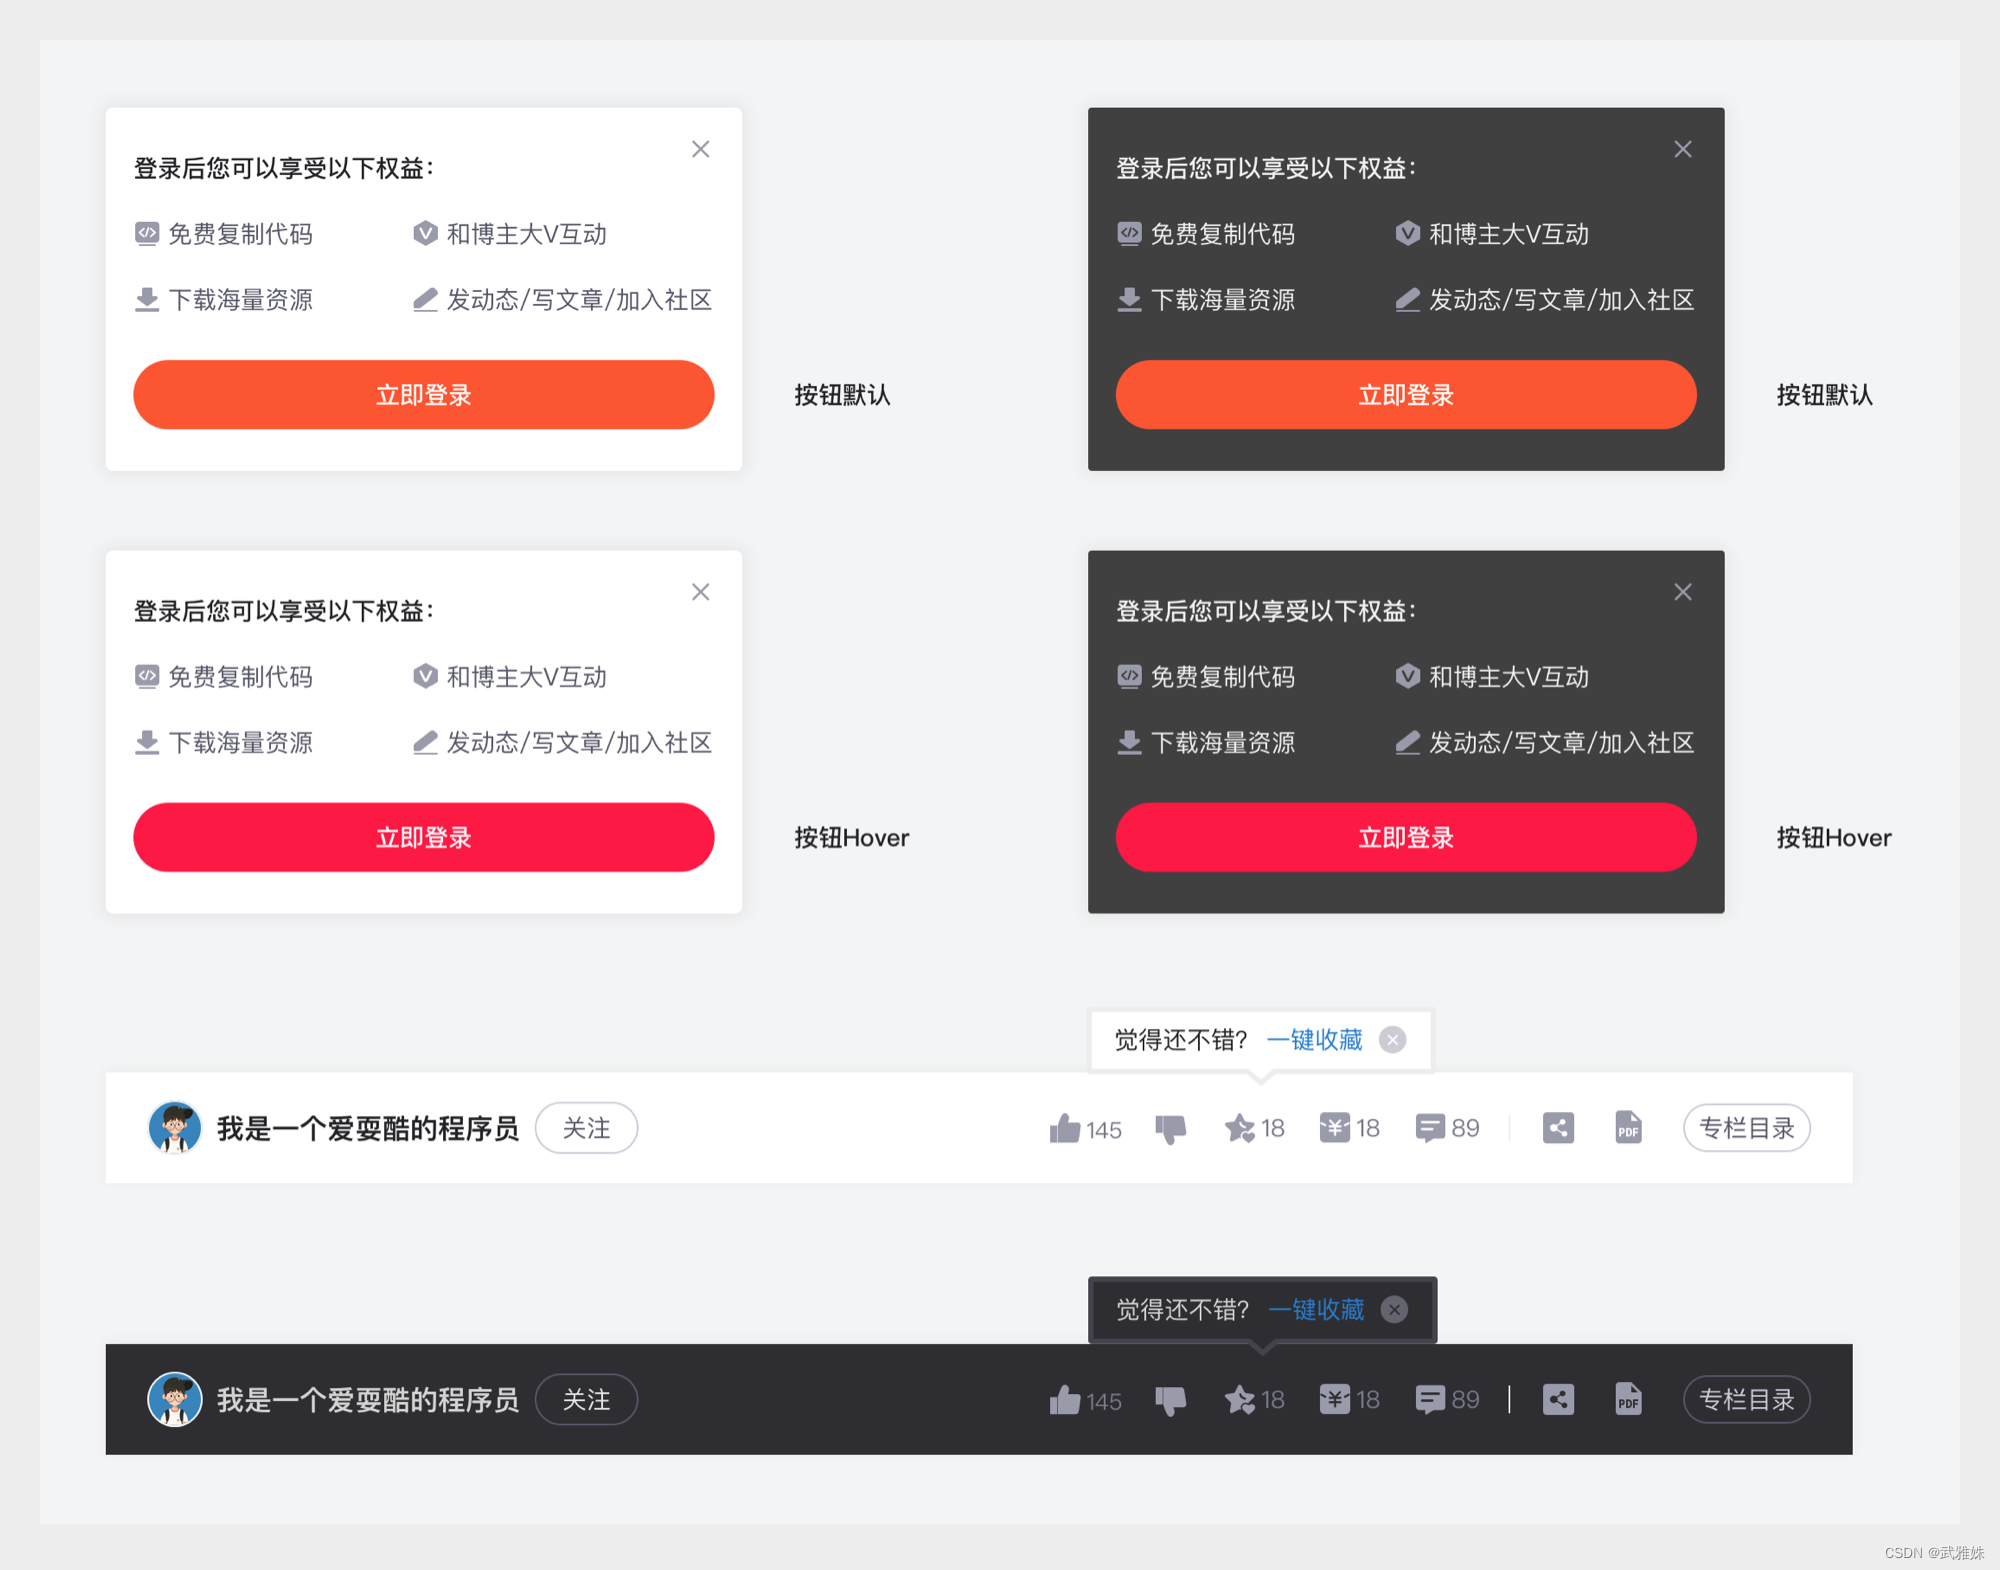The width and height of the screenshot is (2000, 1570).
Task: Click author avatar in light toolbar
Action: [x=175, y=1128]
